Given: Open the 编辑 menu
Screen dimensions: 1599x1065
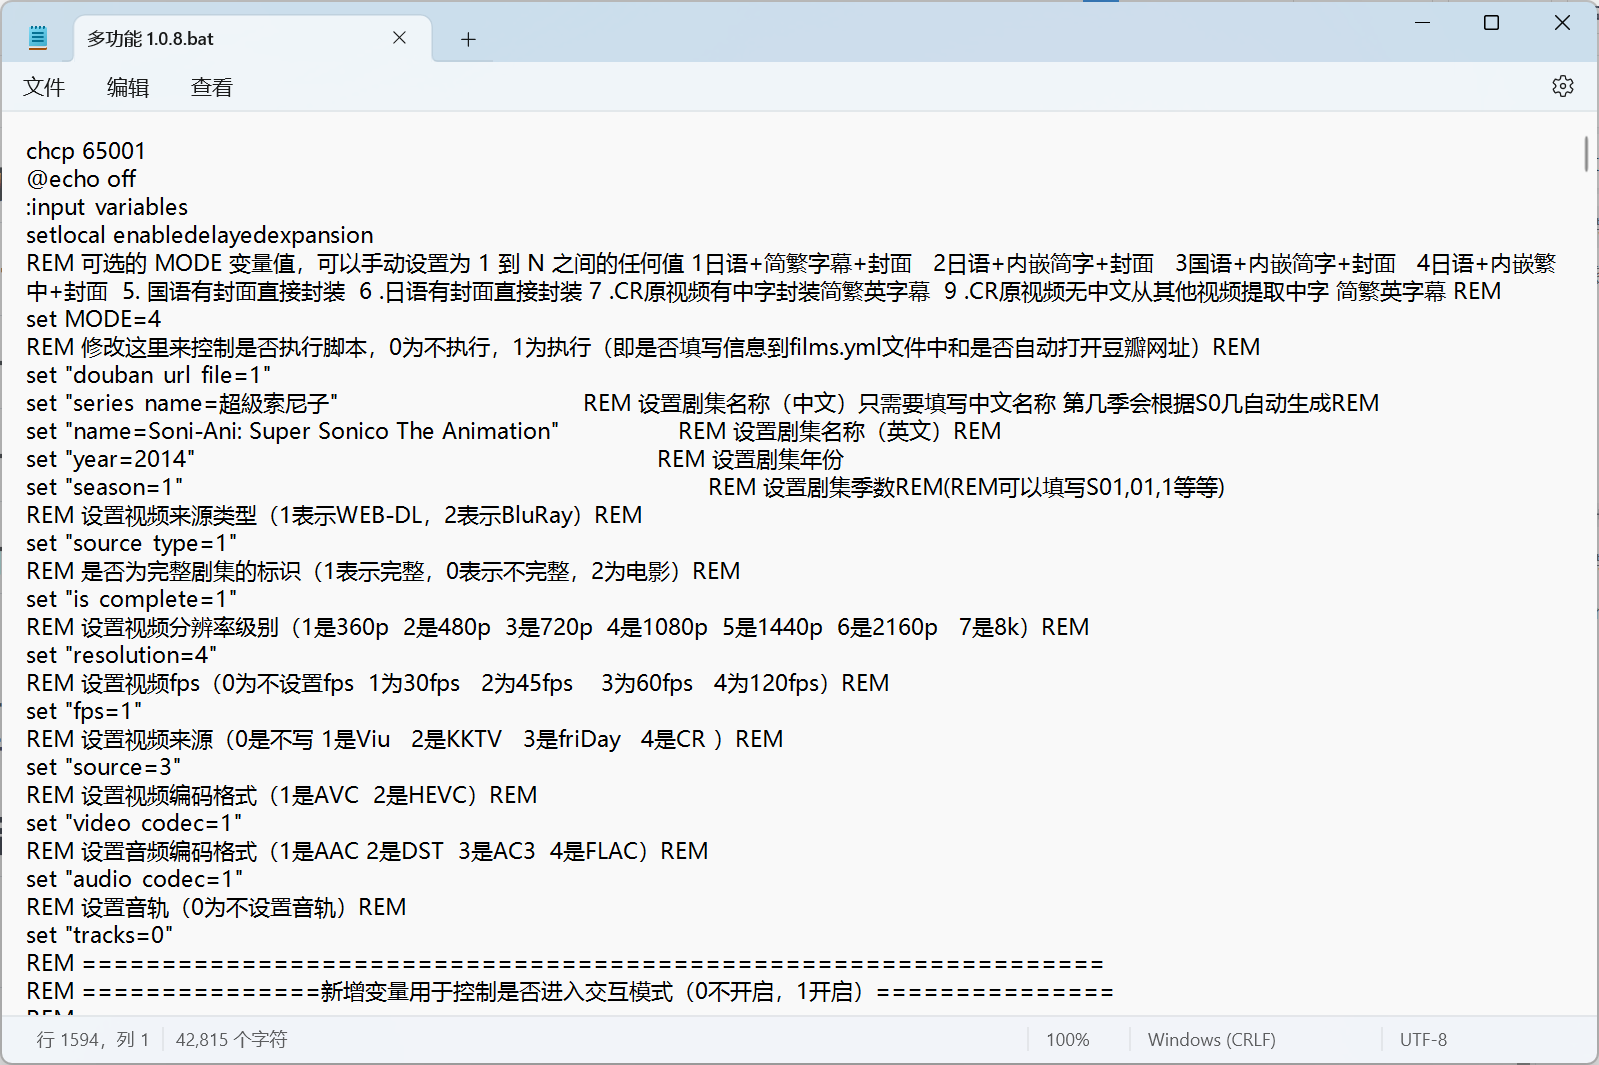Looking at the screenshot, I should coord(128,88).
